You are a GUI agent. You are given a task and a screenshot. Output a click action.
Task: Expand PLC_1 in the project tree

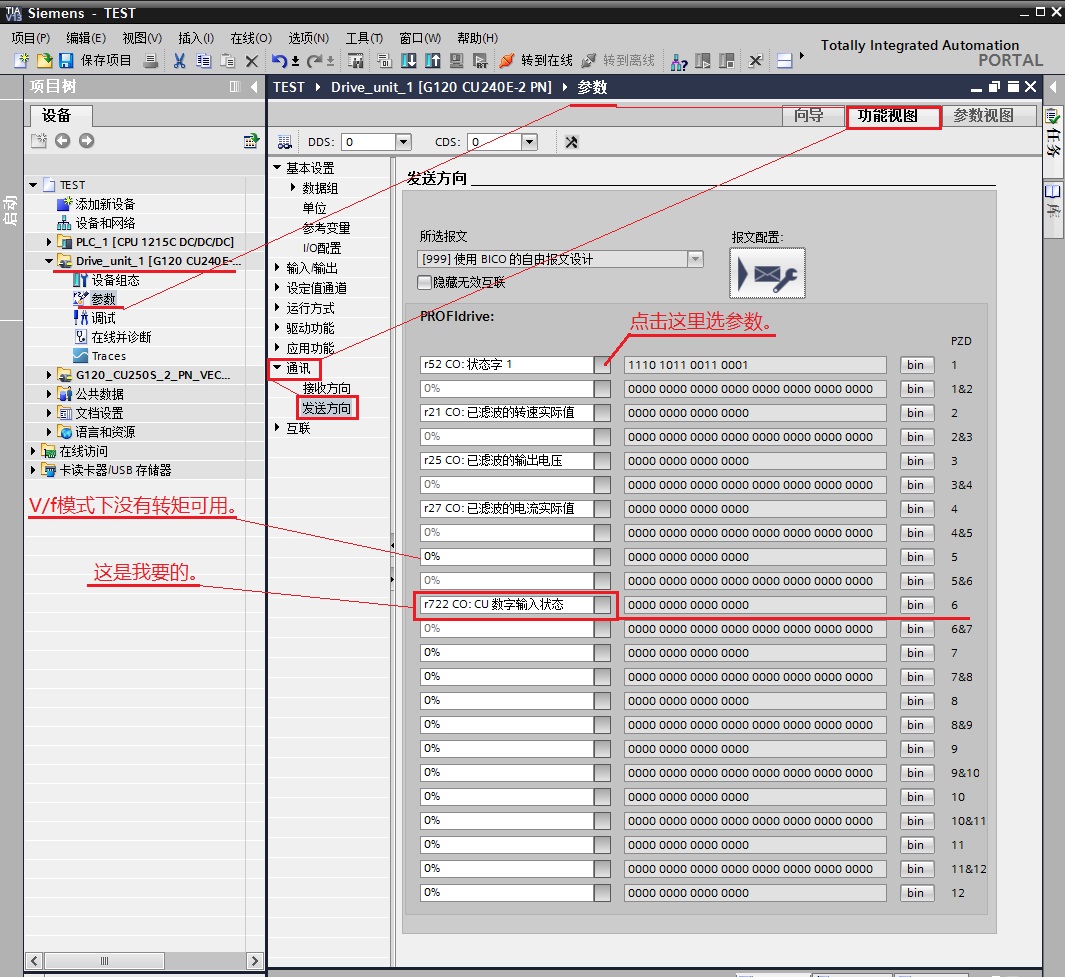[49, 242]
